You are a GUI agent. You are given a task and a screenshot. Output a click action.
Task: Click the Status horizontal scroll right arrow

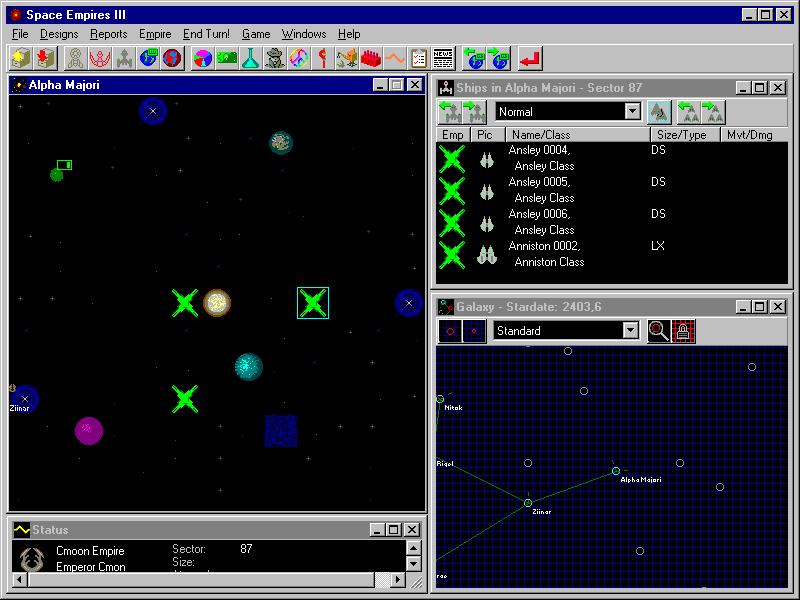398,580
